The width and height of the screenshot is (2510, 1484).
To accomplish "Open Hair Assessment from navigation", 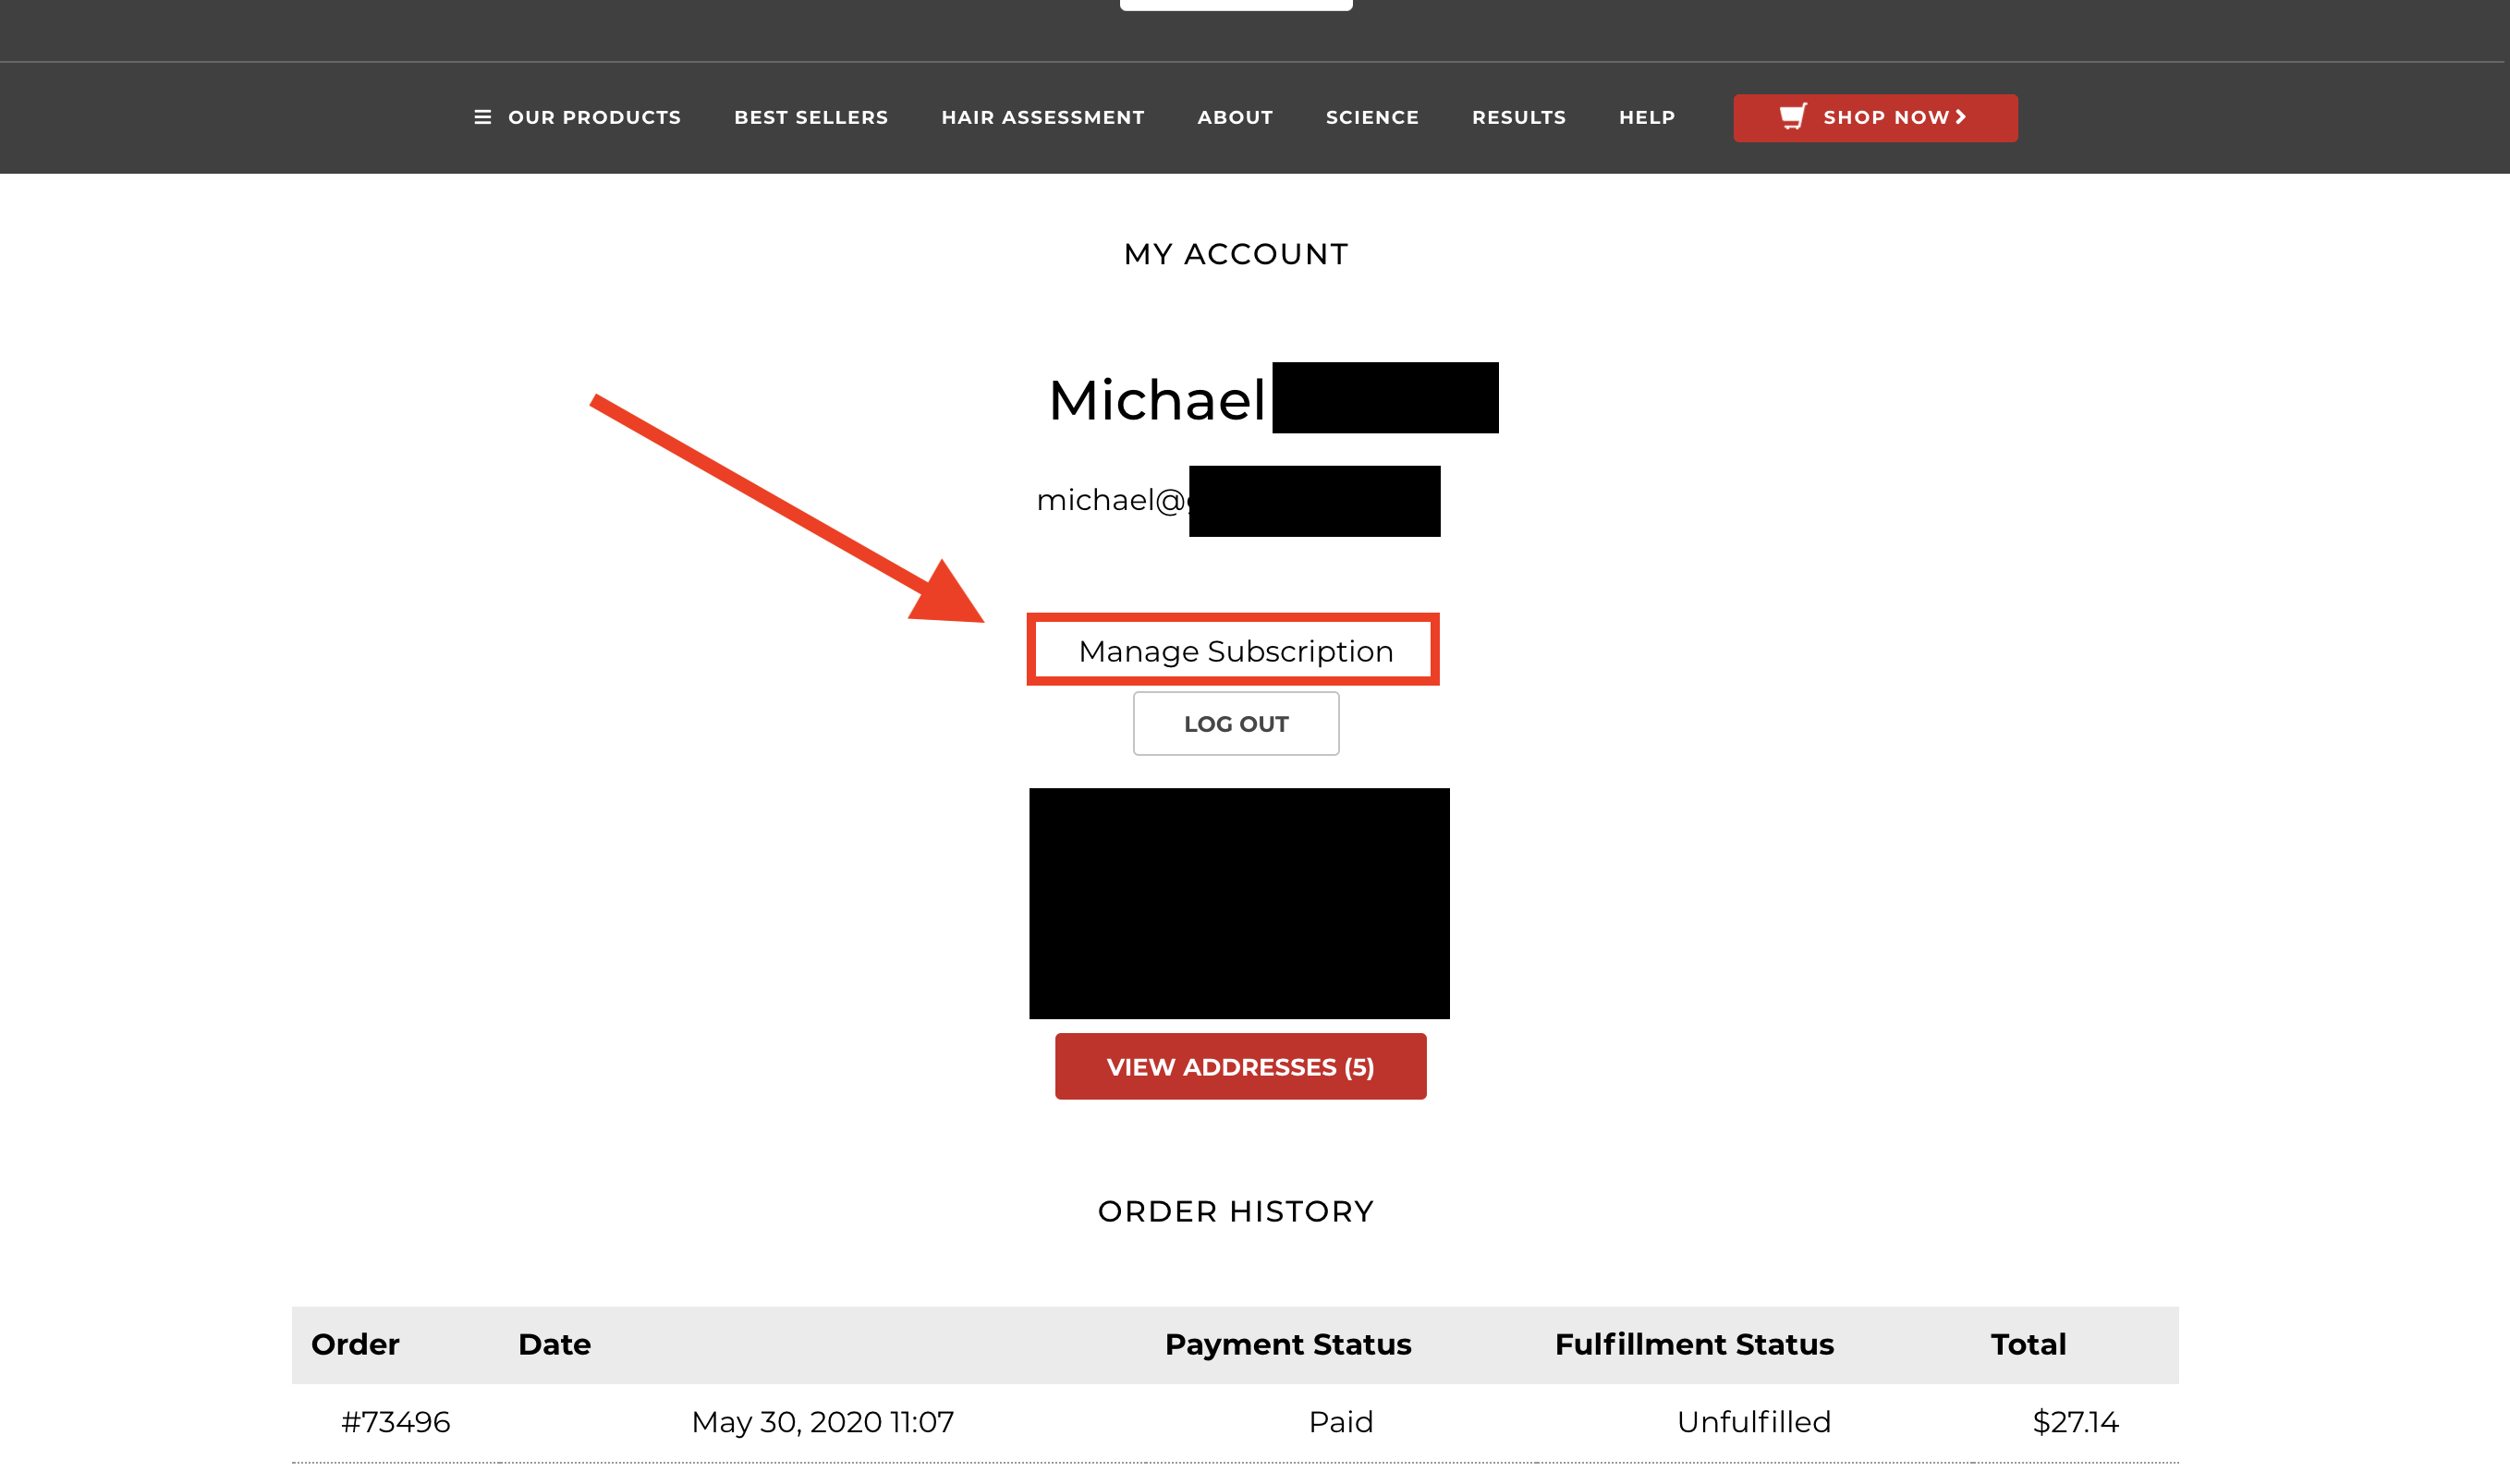I will [1042, 117].
